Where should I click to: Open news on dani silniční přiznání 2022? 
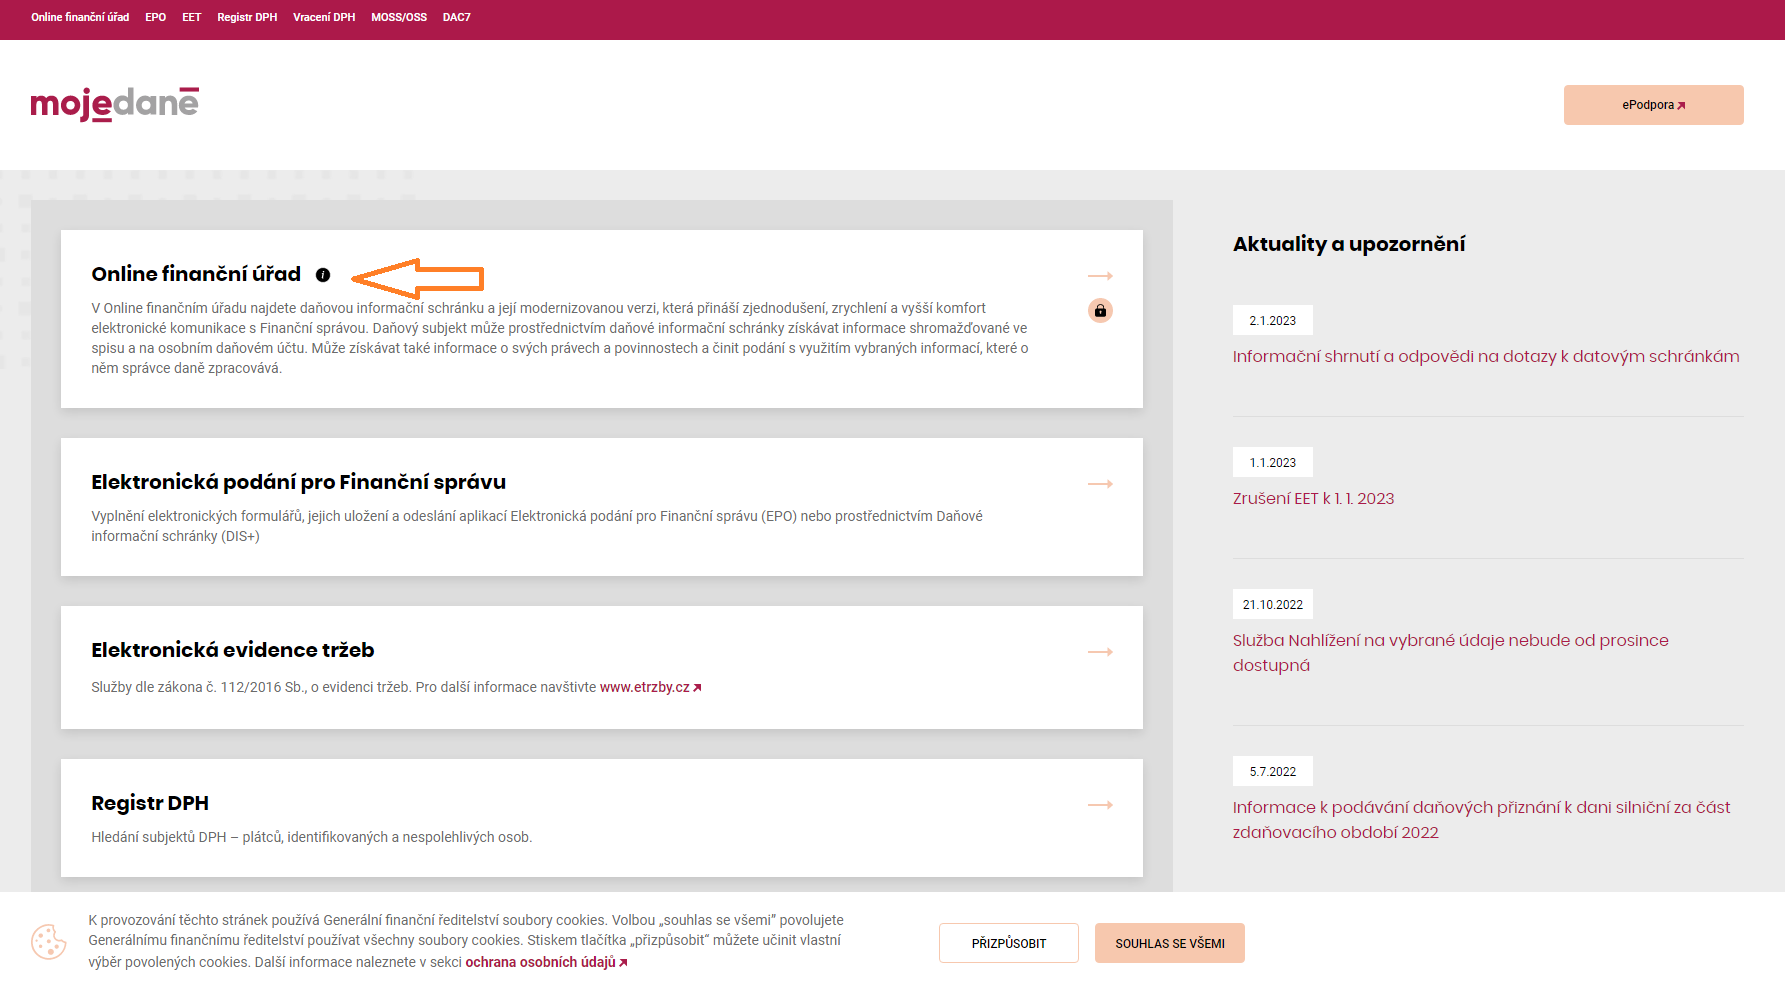1481,820
